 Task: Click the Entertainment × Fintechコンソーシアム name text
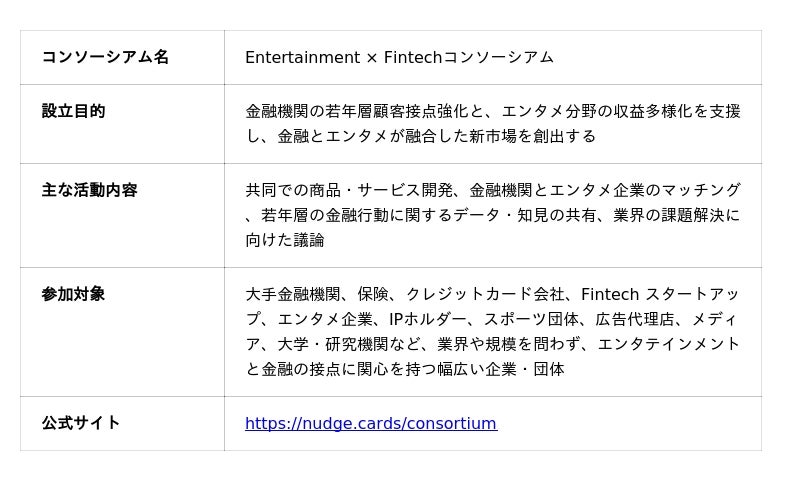pos(399,57)
